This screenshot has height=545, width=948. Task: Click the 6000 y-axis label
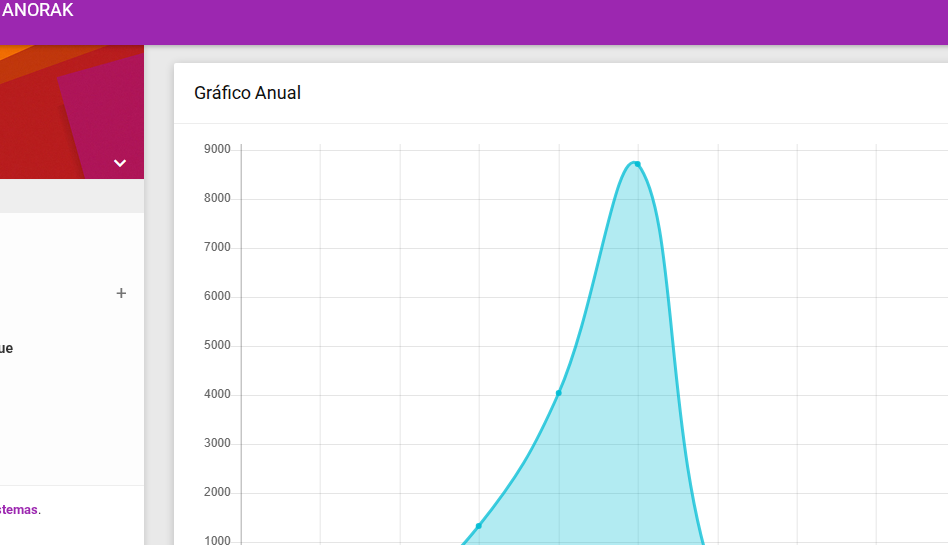pos(217,297)
